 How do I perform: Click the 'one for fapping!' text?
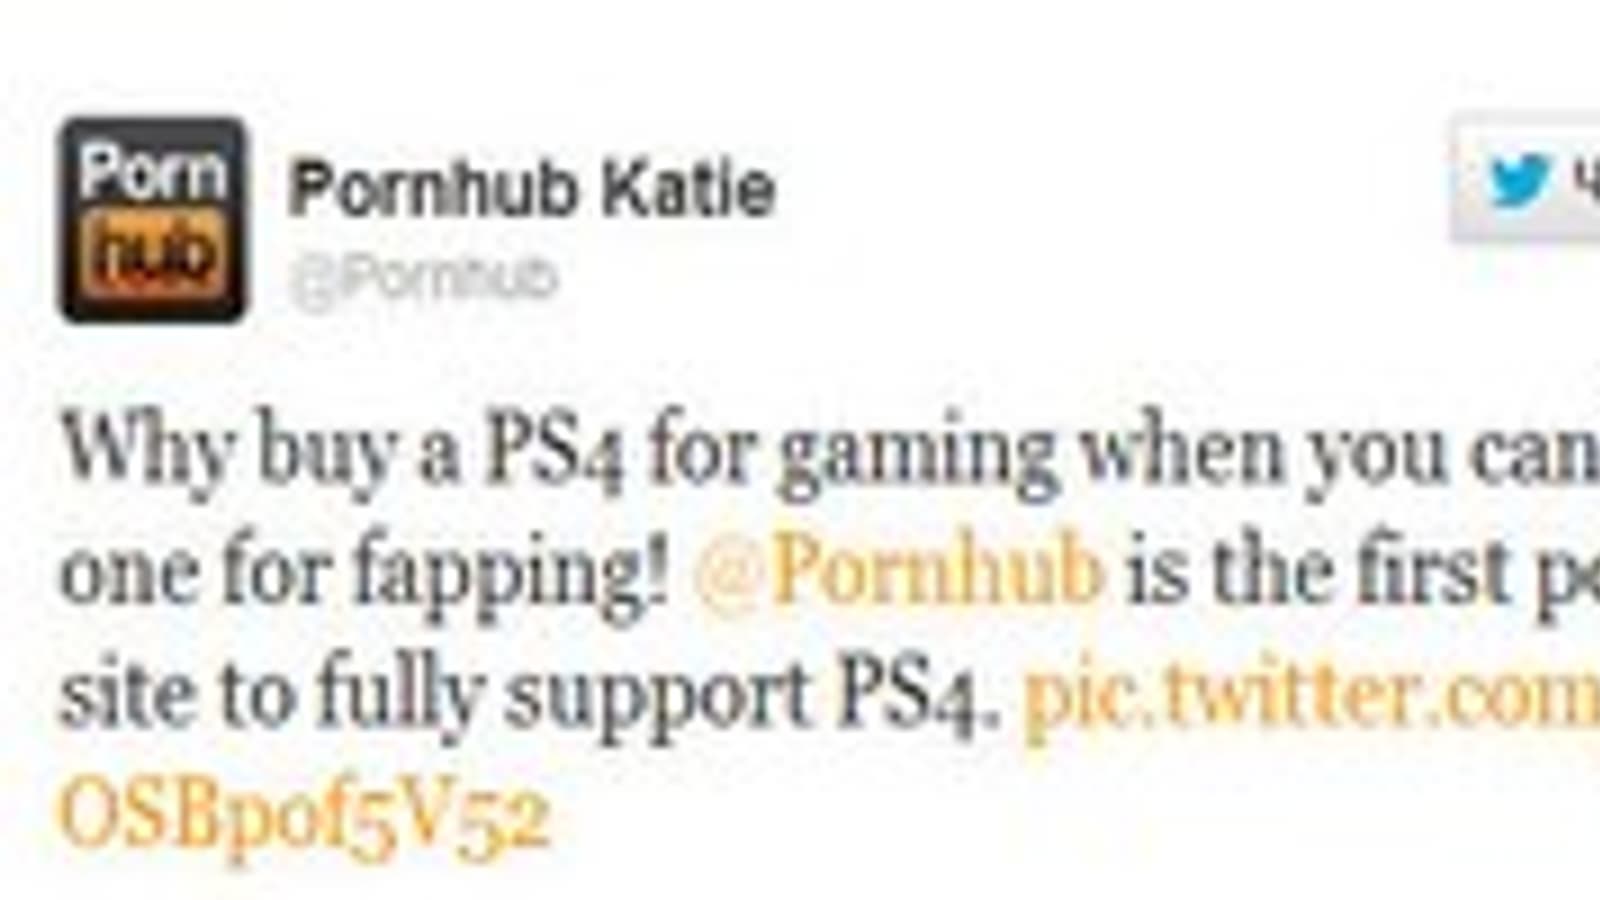364,574
